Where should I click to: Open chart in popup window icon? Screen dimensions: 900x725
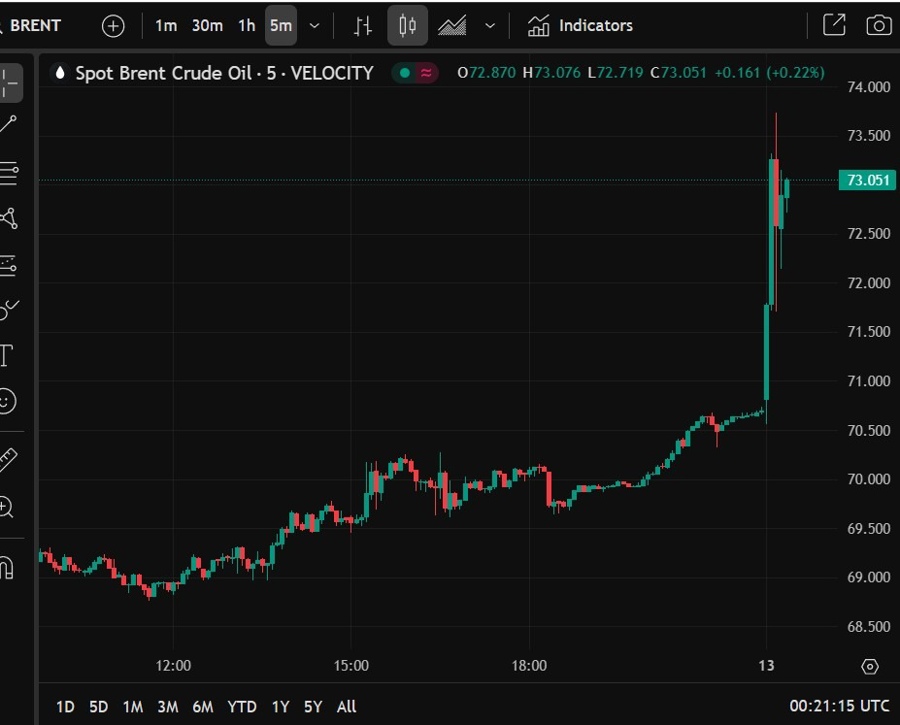tap(834, 25)
